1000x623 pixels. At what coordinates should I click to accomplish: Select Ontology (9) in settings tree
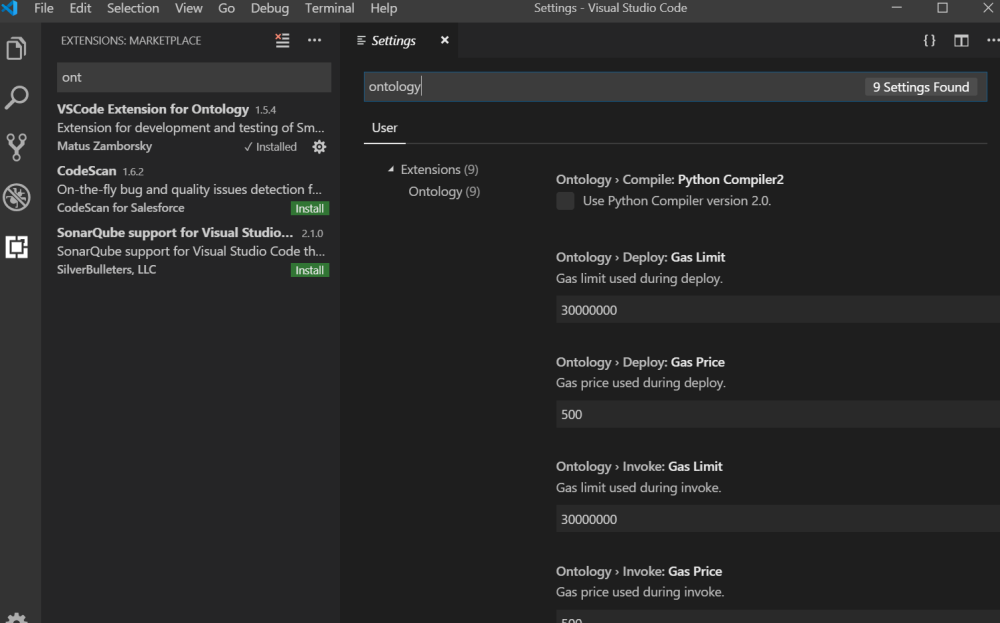(444, 192)
